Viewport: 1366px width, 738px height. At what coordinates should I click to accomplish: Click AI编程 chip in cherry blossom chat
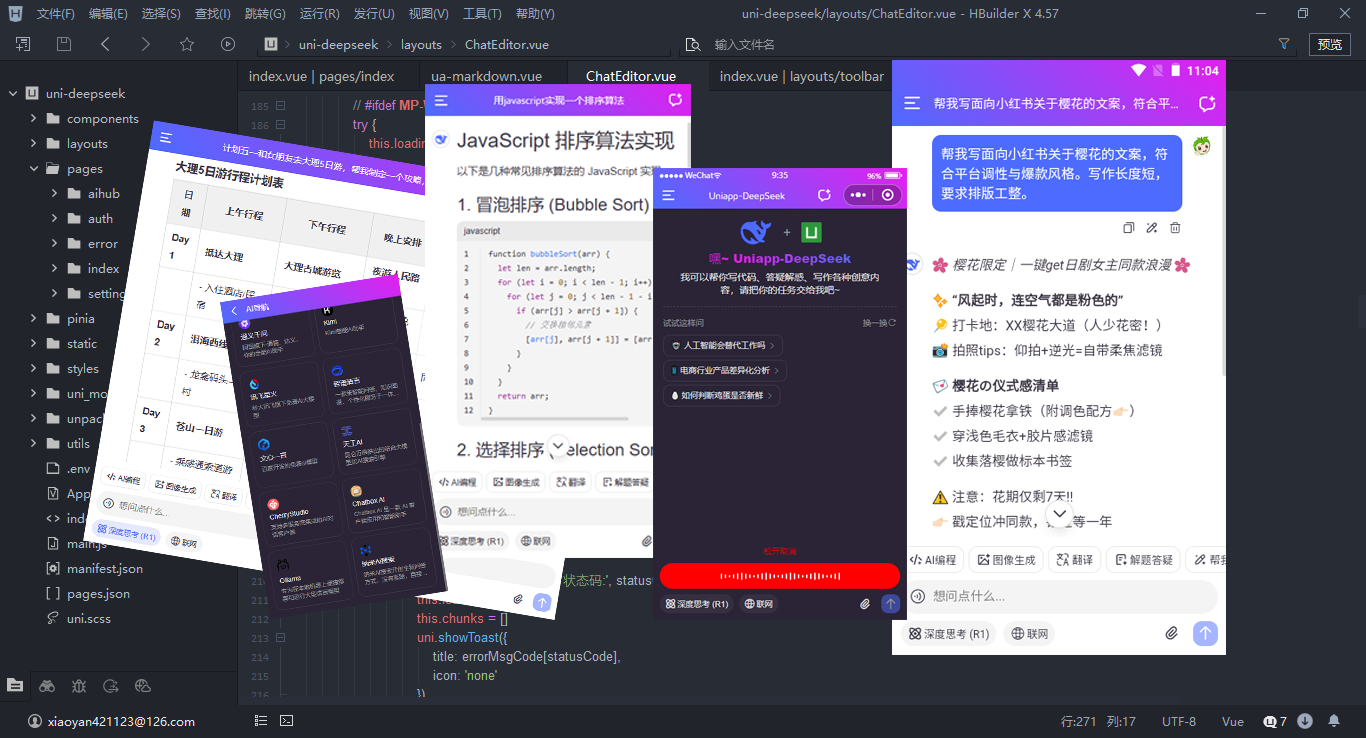tap(932, 560)
